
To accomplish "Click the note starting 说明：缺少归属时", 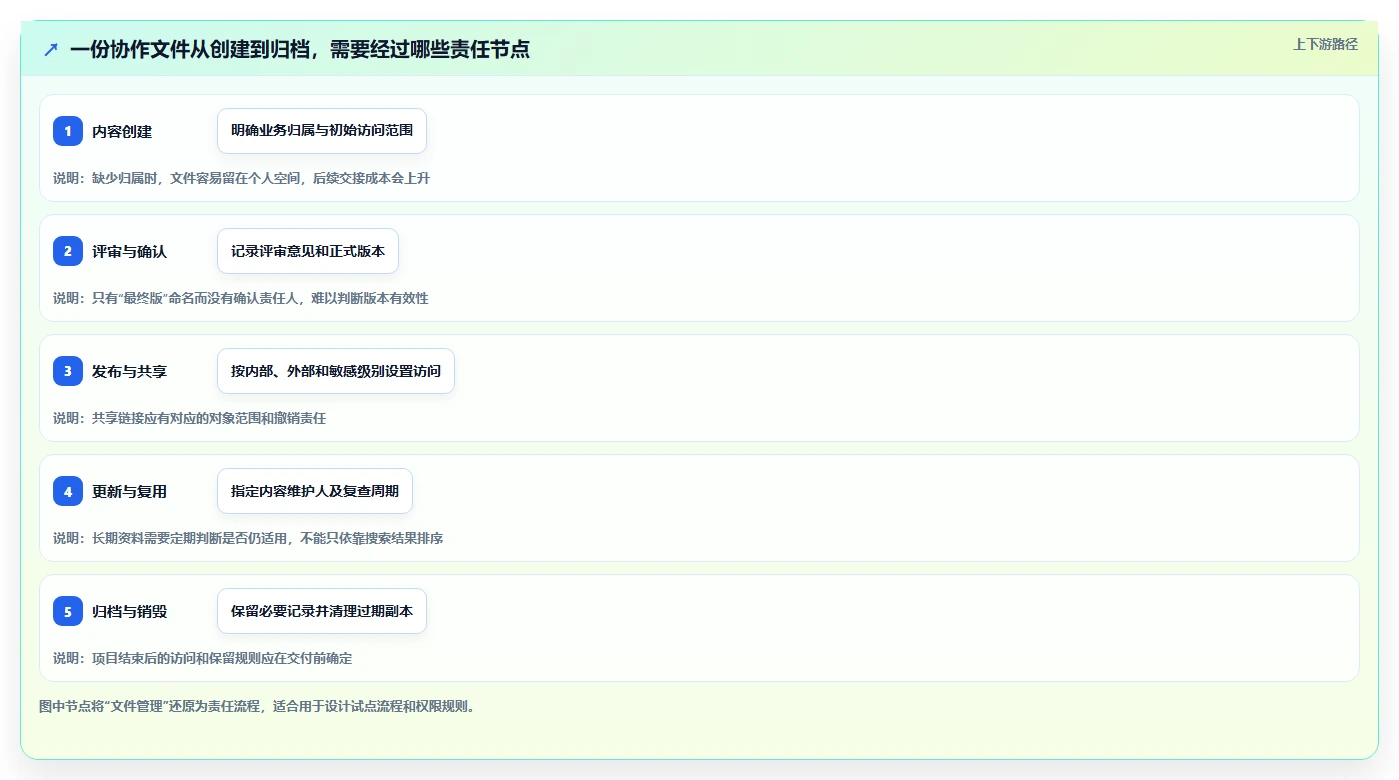I will (x=241, y=178).
